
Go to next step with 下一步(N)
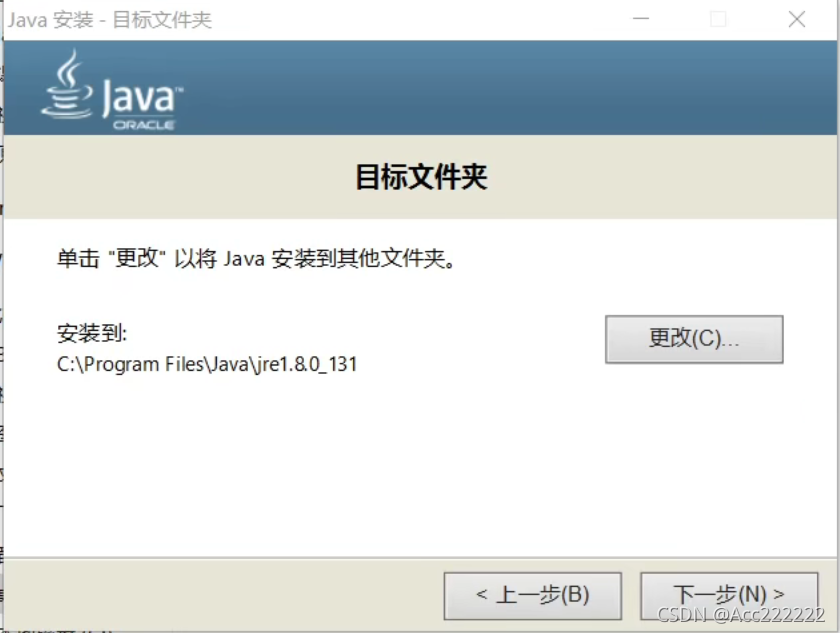point(729,596)
